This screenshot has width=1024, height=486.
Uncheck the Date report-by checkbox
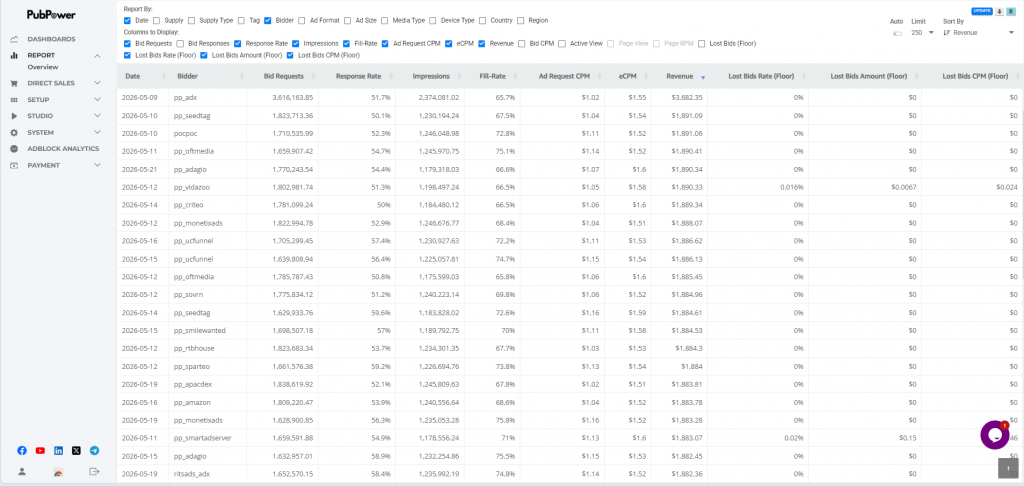(127, 20)
